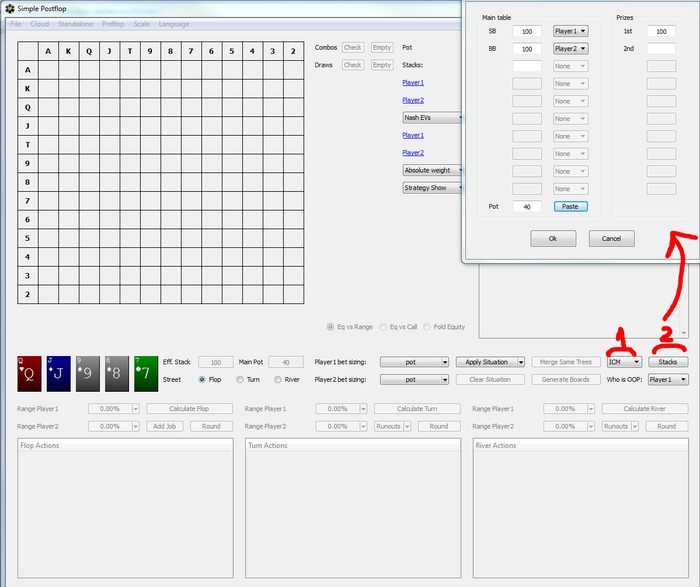Open the Language menu
The image size is (700, 587).
pos(174,24)
